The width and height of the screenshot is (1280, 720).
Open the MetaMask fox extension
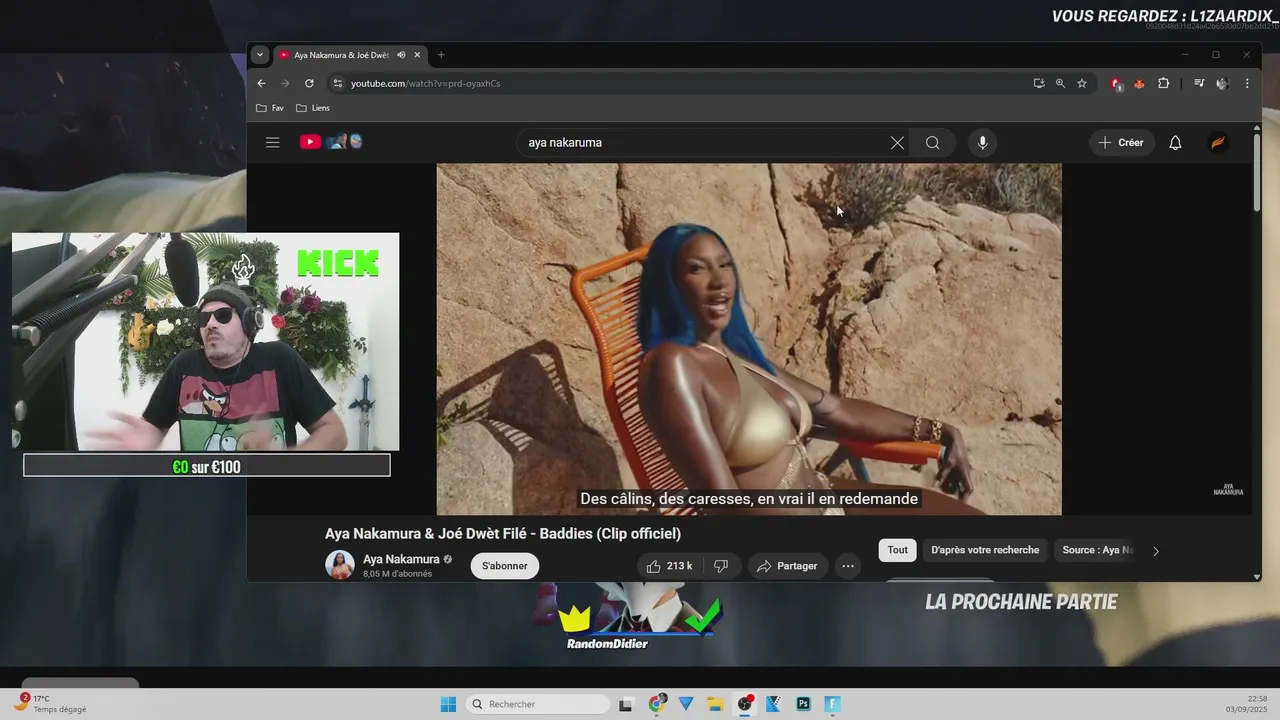[x=1139, y=84]
